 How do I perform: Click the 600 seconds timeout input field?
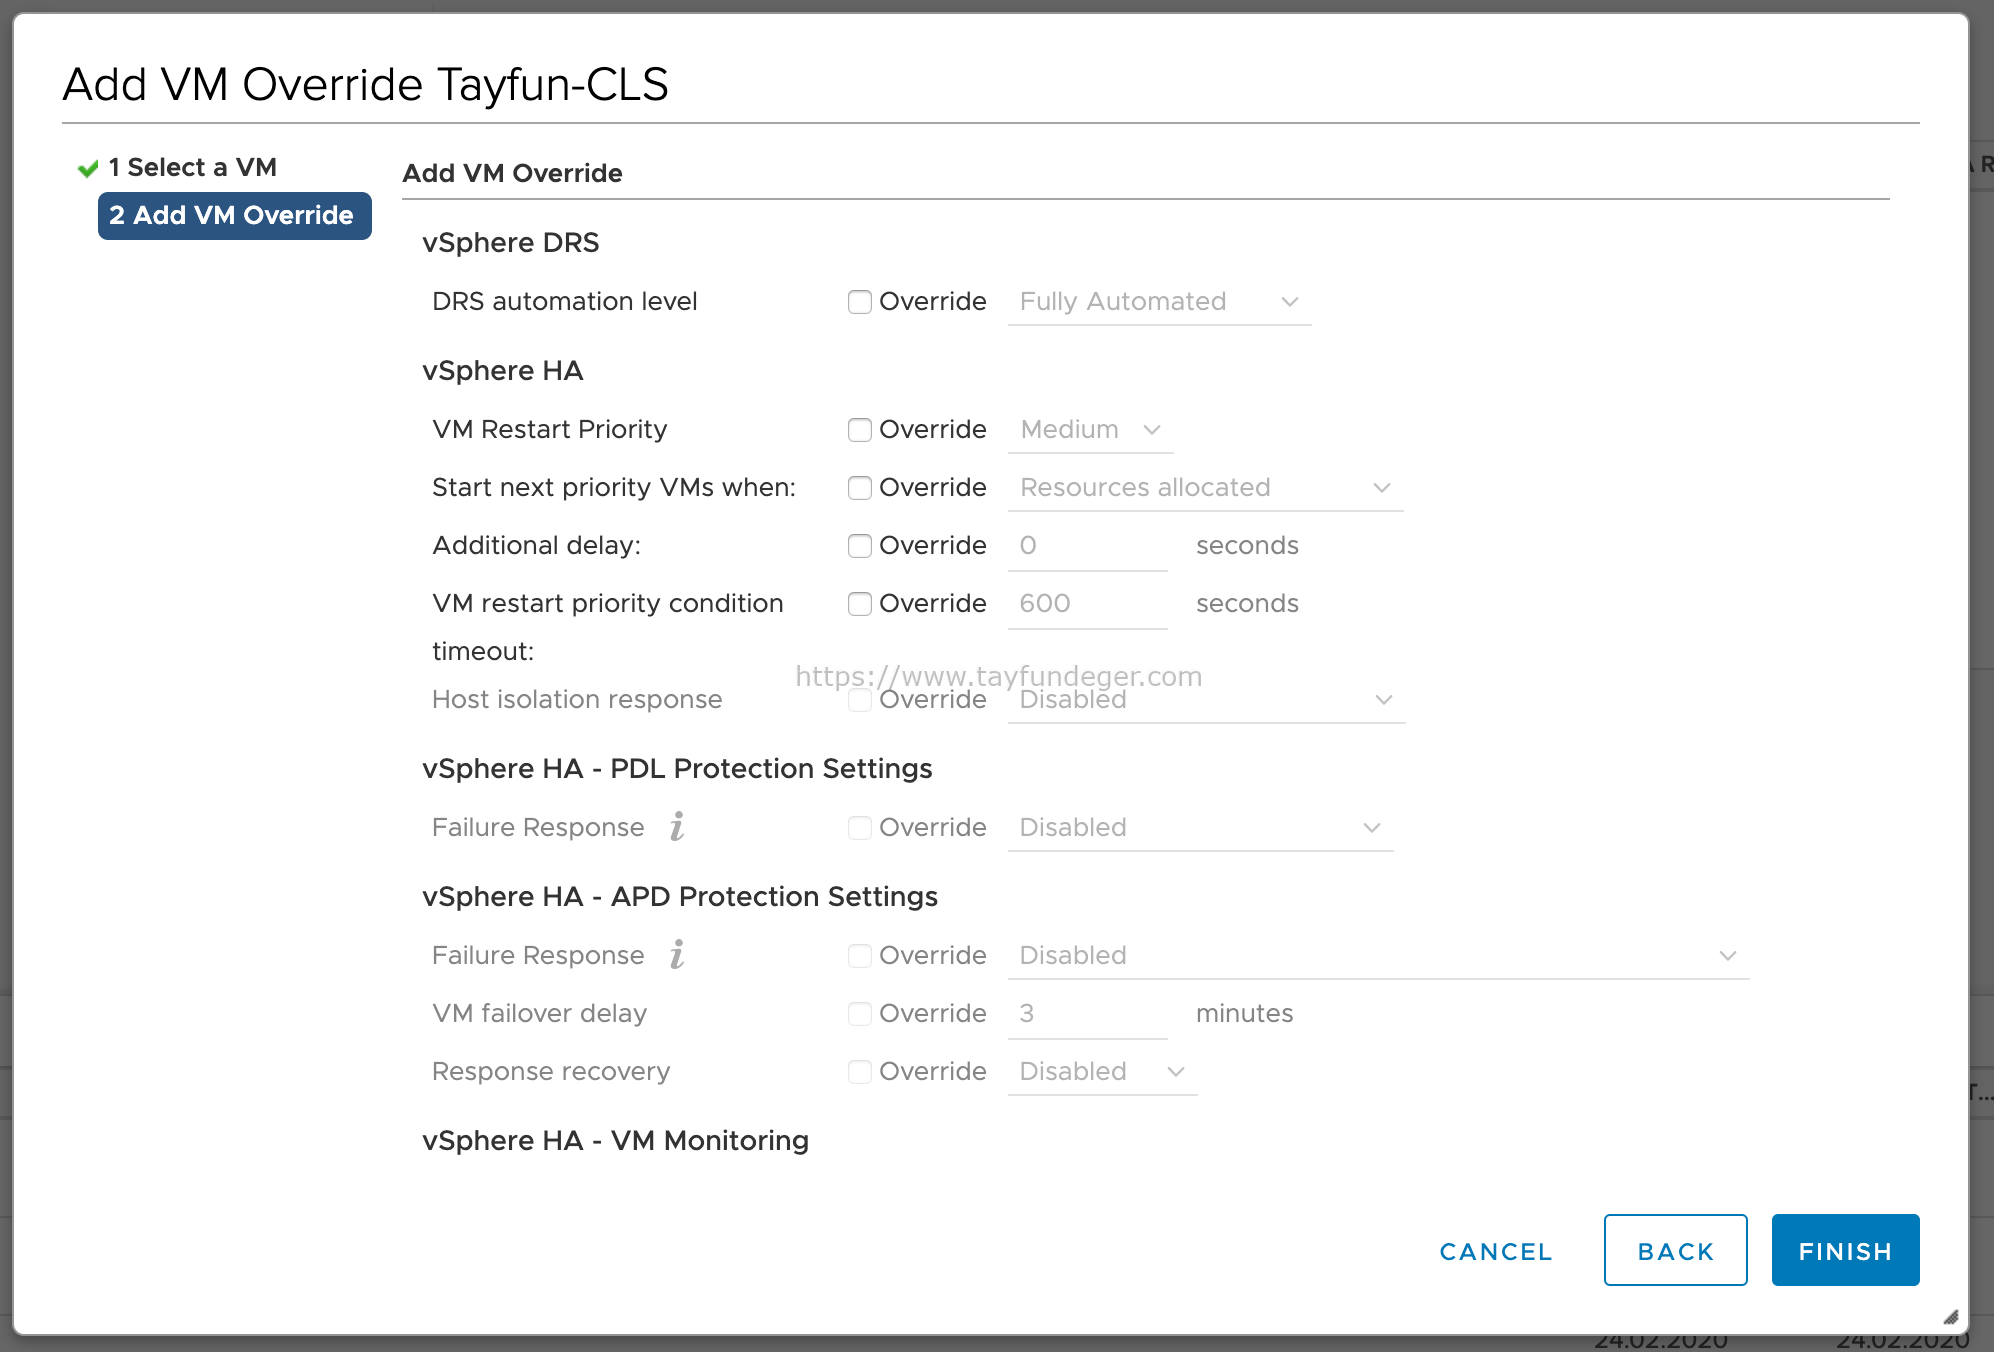[1087, 604]
